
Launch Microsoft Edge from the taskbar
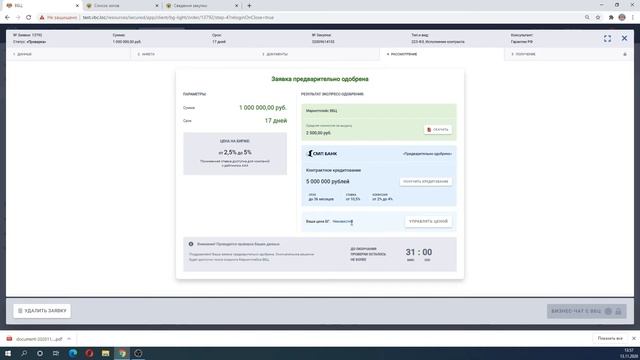73,353
